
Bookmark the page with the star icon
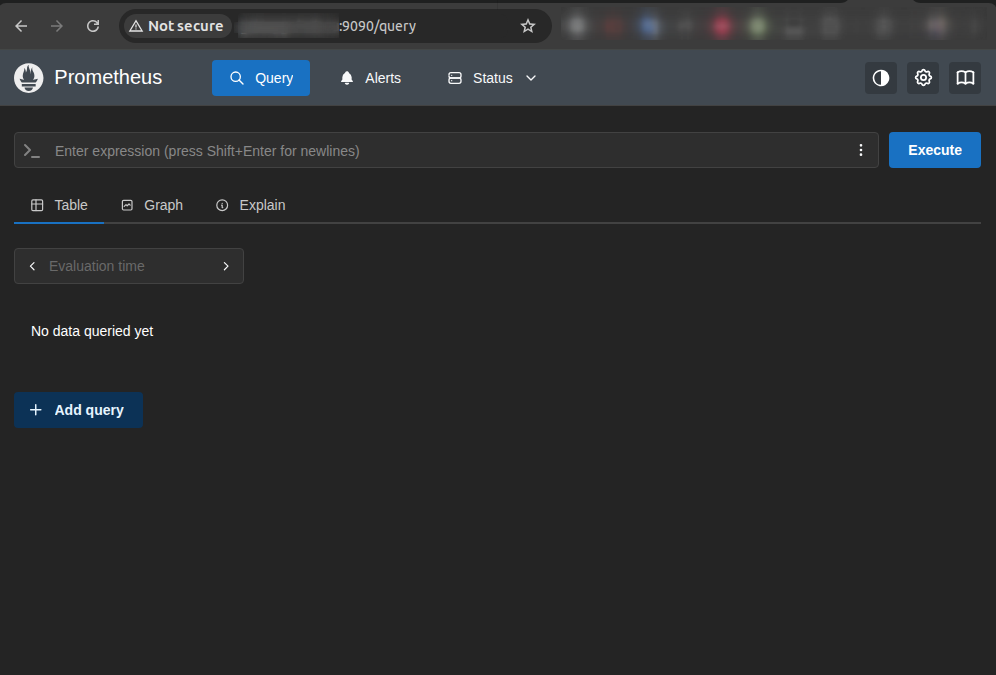click(527, 26)
